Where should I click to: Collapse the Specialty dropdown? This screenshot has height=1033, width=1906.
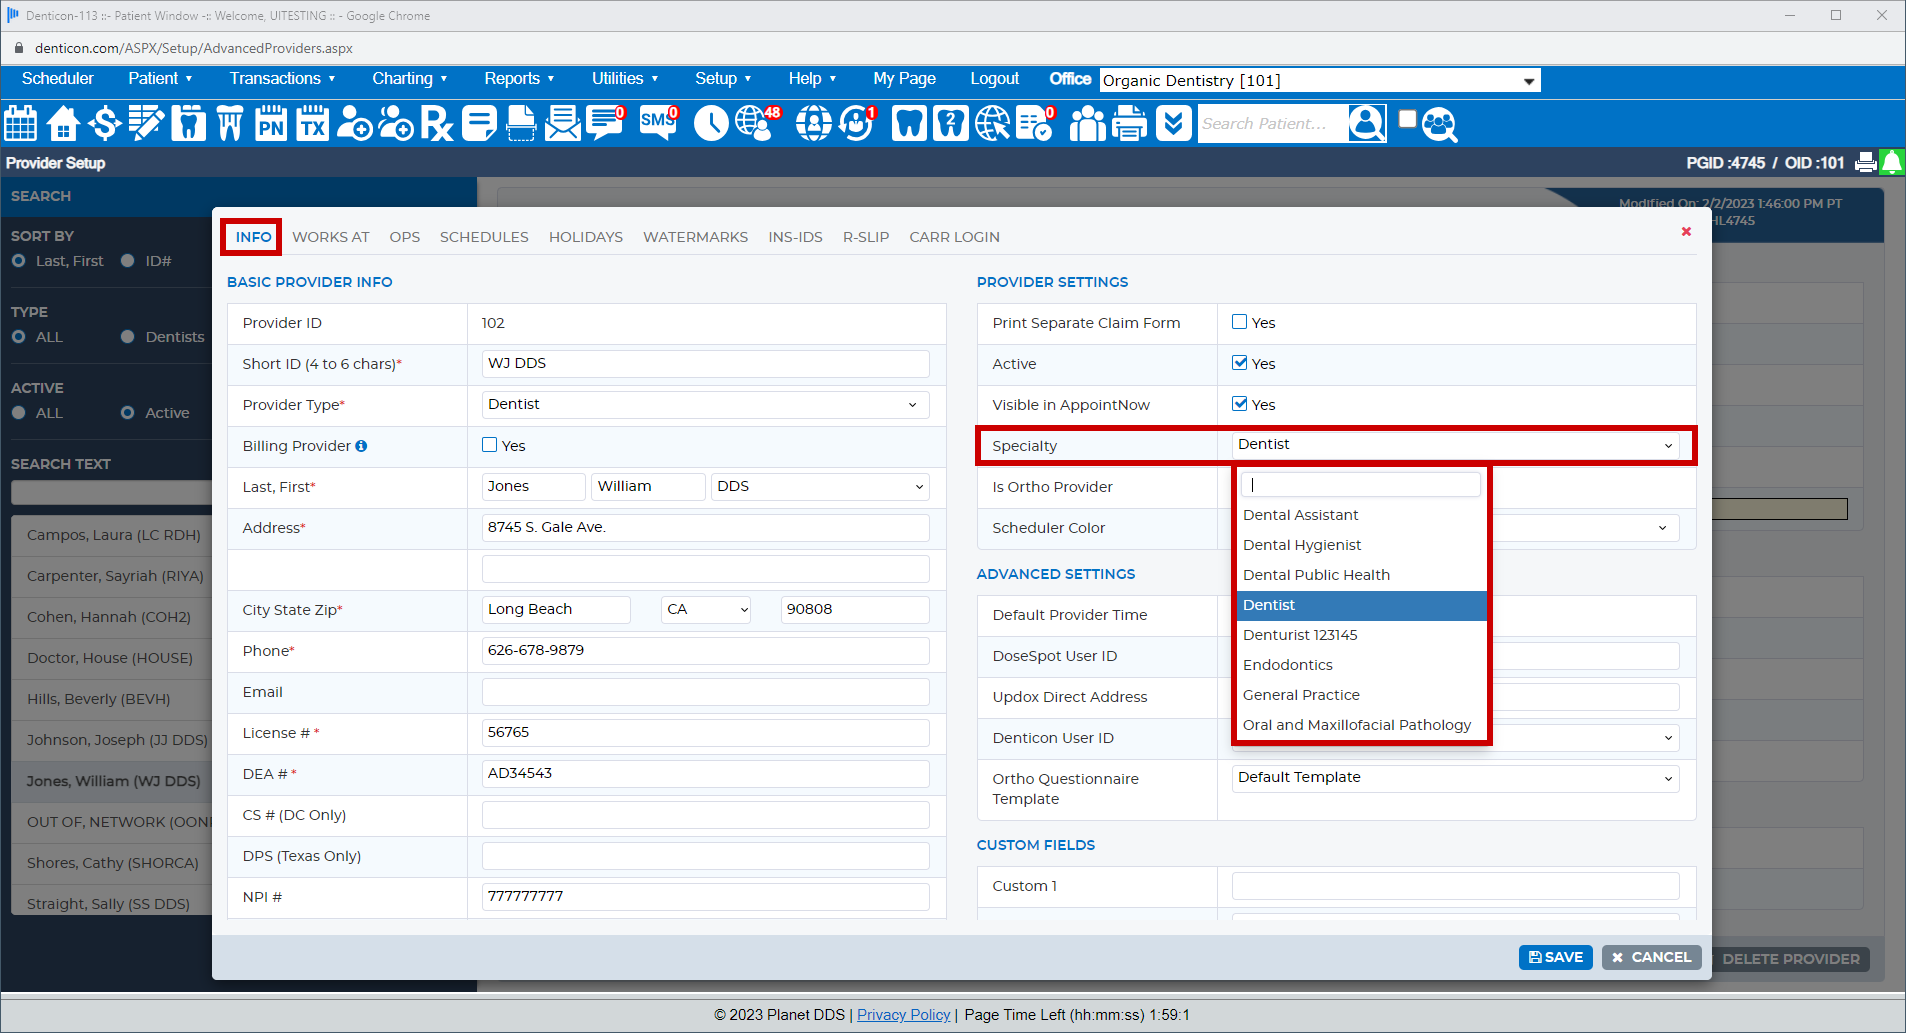tap(1456, 445)
